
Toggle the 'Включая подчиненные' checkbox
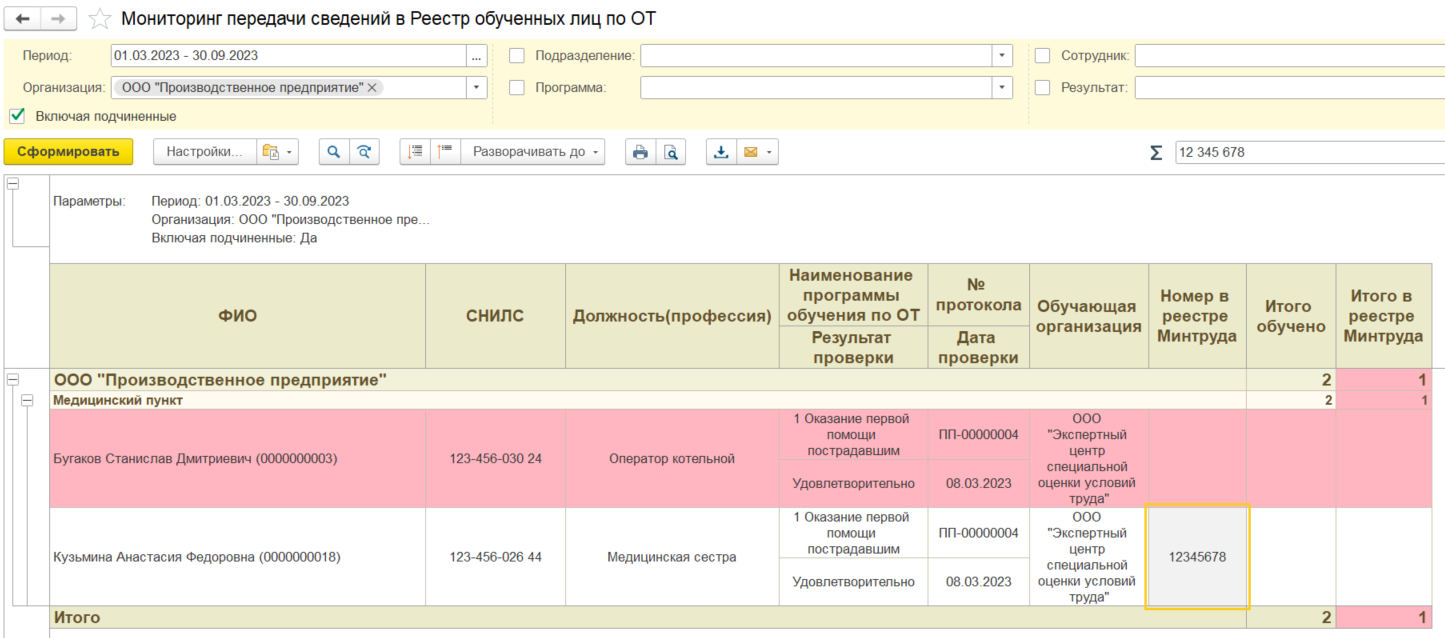coord(17,116)
